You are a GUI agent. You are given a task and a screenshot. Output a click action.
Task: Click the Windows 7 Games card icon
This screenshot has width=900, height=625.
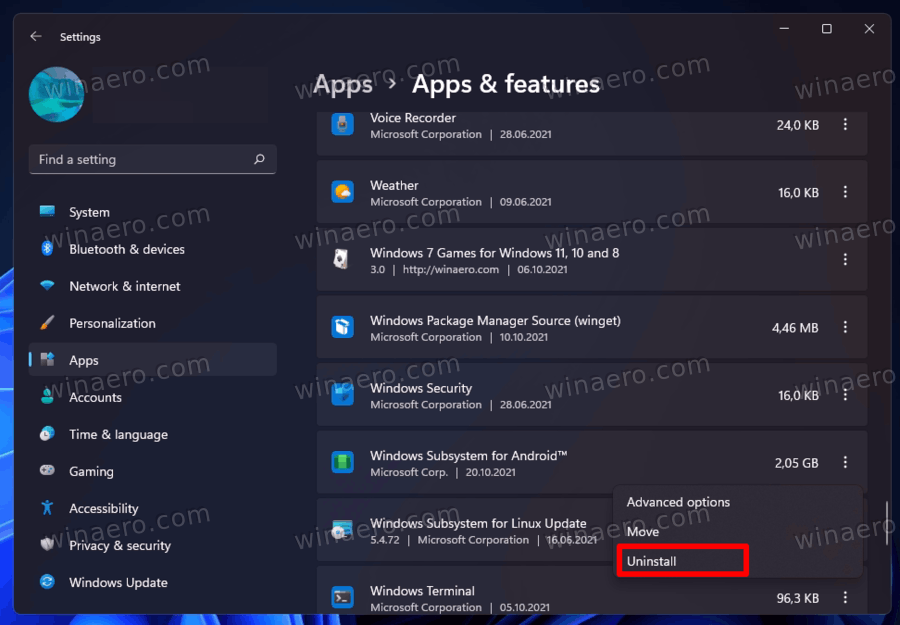click(x=342, y=259)
